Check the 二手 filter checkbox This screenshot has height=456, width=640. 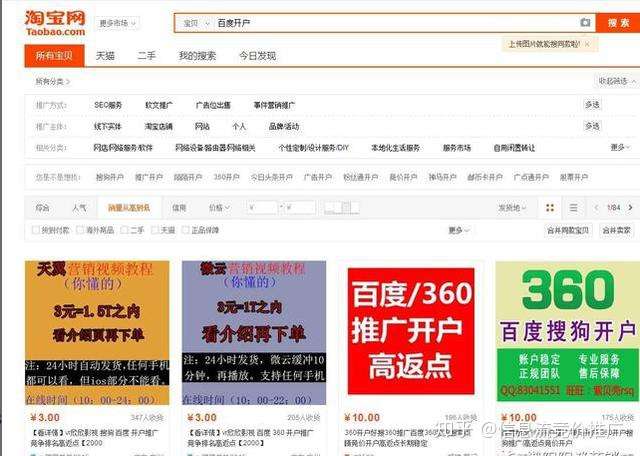pos(124,230)
